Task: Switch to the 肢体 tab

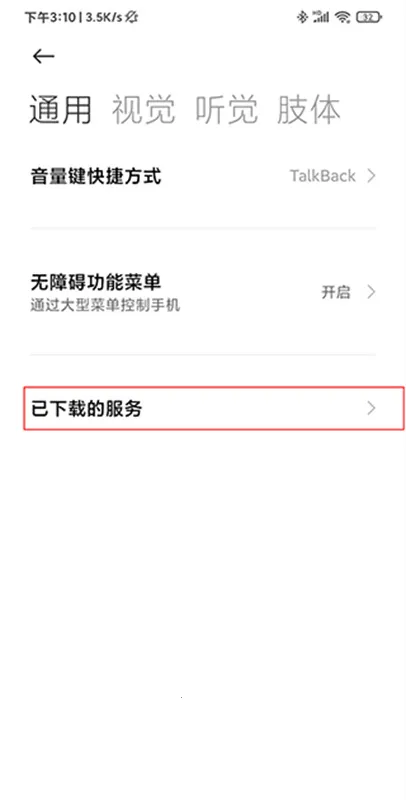Action: (309, 109)
